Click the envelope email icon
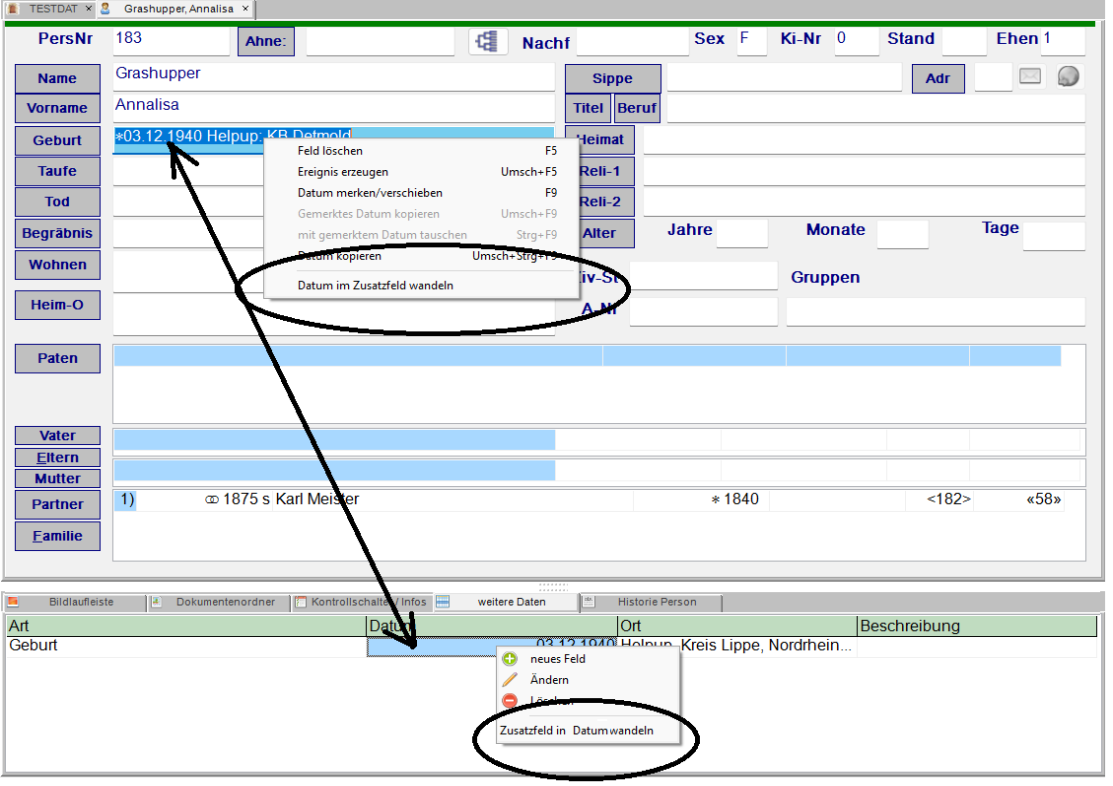 (1030, 77)
